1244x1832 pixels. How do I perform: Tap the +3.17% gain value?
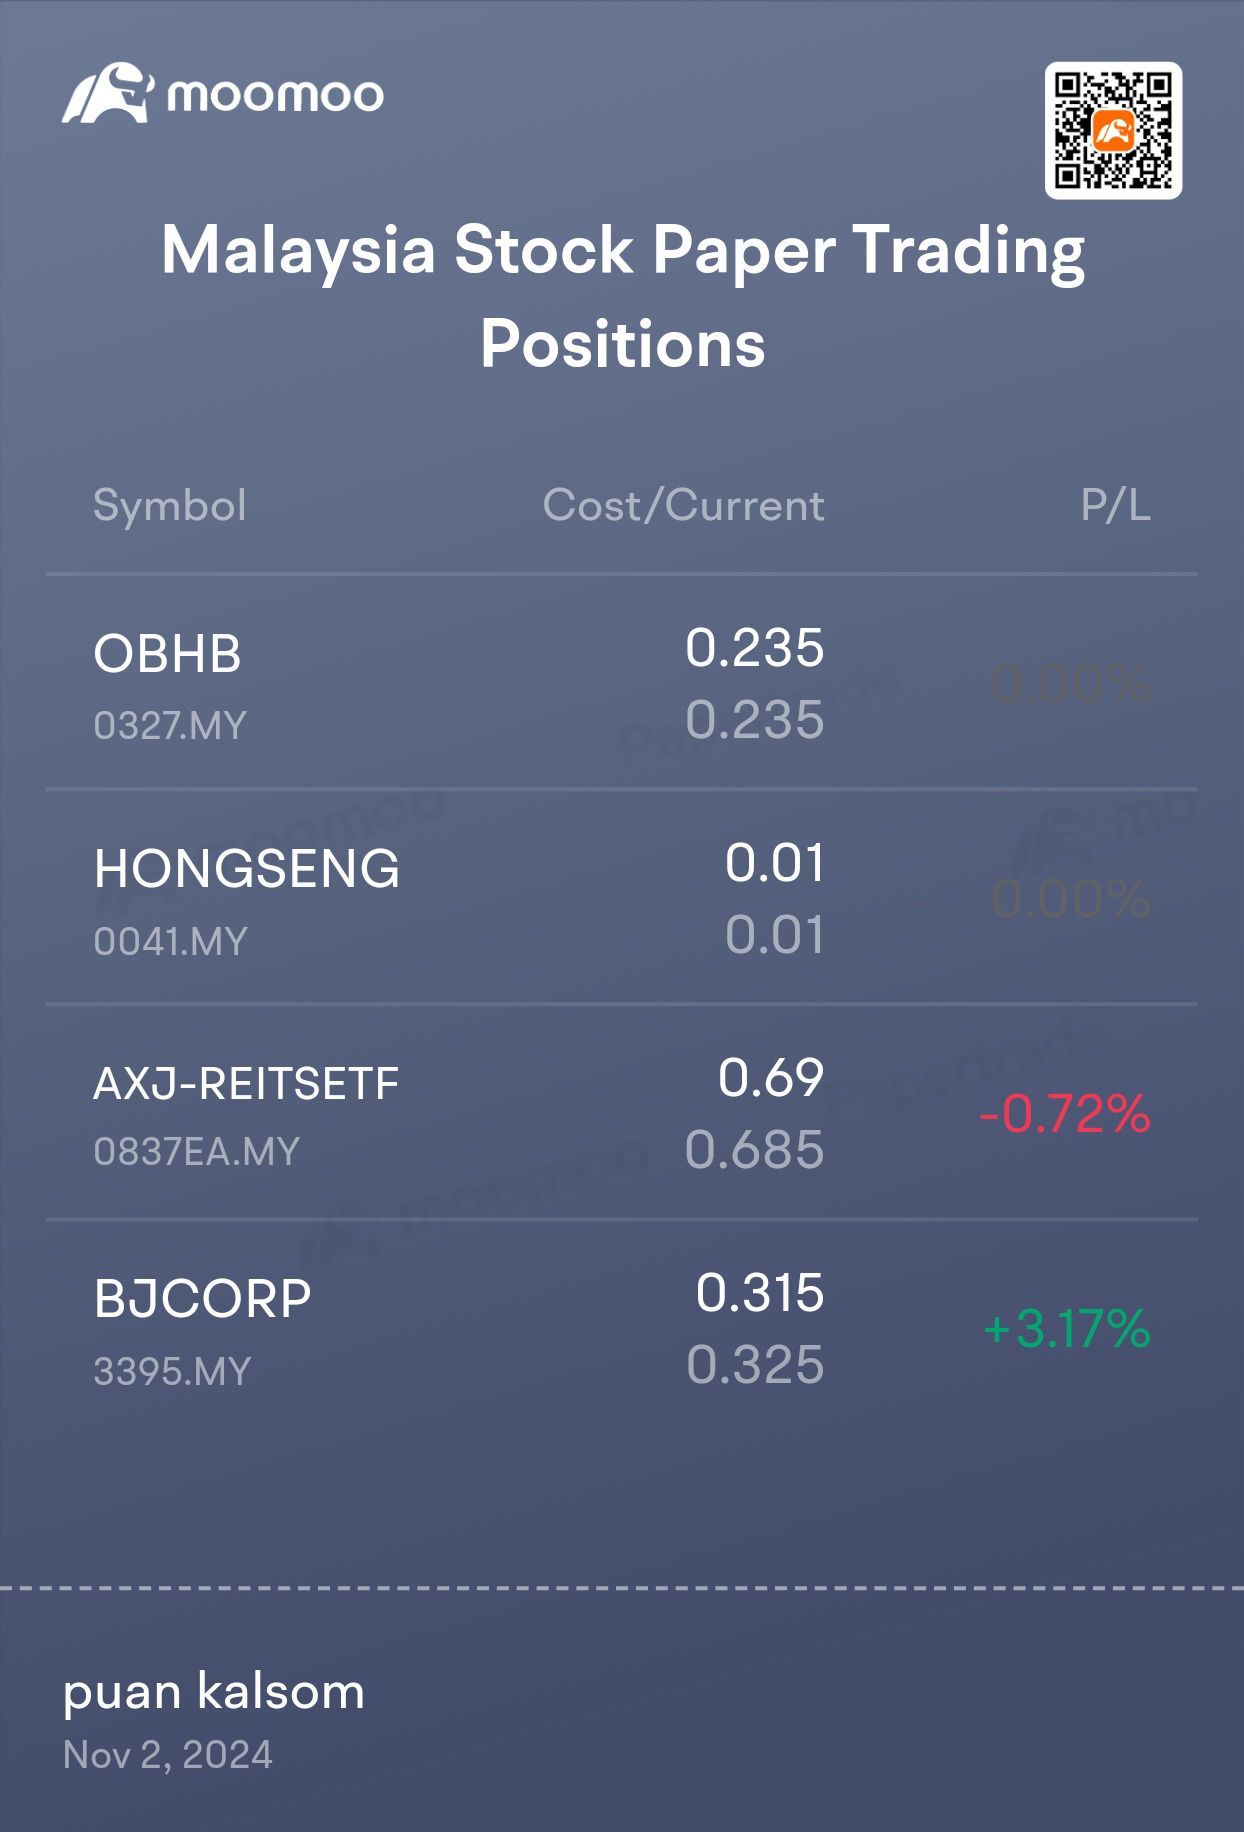click(1067, 1329)
